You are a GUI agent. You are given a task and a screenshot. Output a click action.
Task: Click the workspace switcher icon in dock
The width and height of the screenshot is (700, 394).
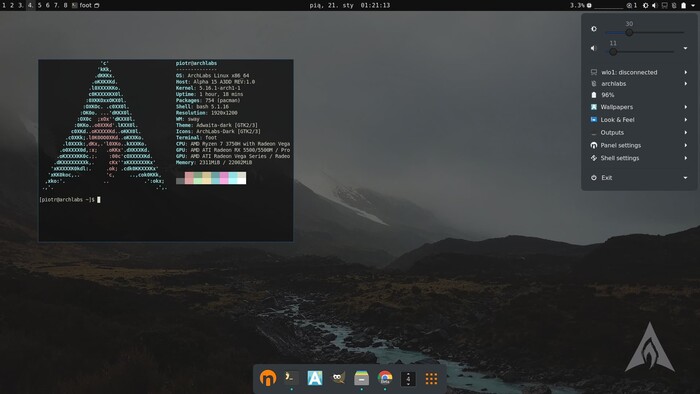coord(408,378)
